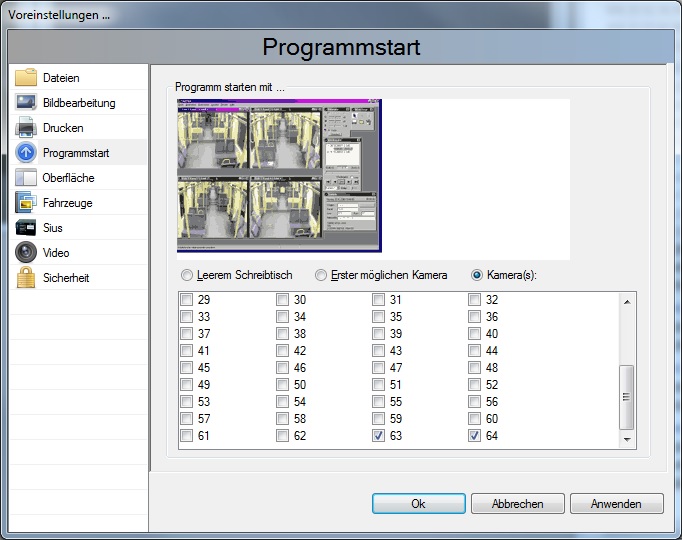Click the camera list down scroll arrow
682x540 pixels.
627,439
